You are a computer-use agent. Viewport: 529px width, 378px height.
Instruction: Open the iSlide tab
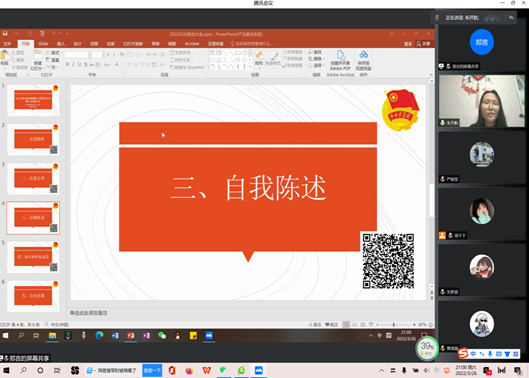click(x=43, y=44)
